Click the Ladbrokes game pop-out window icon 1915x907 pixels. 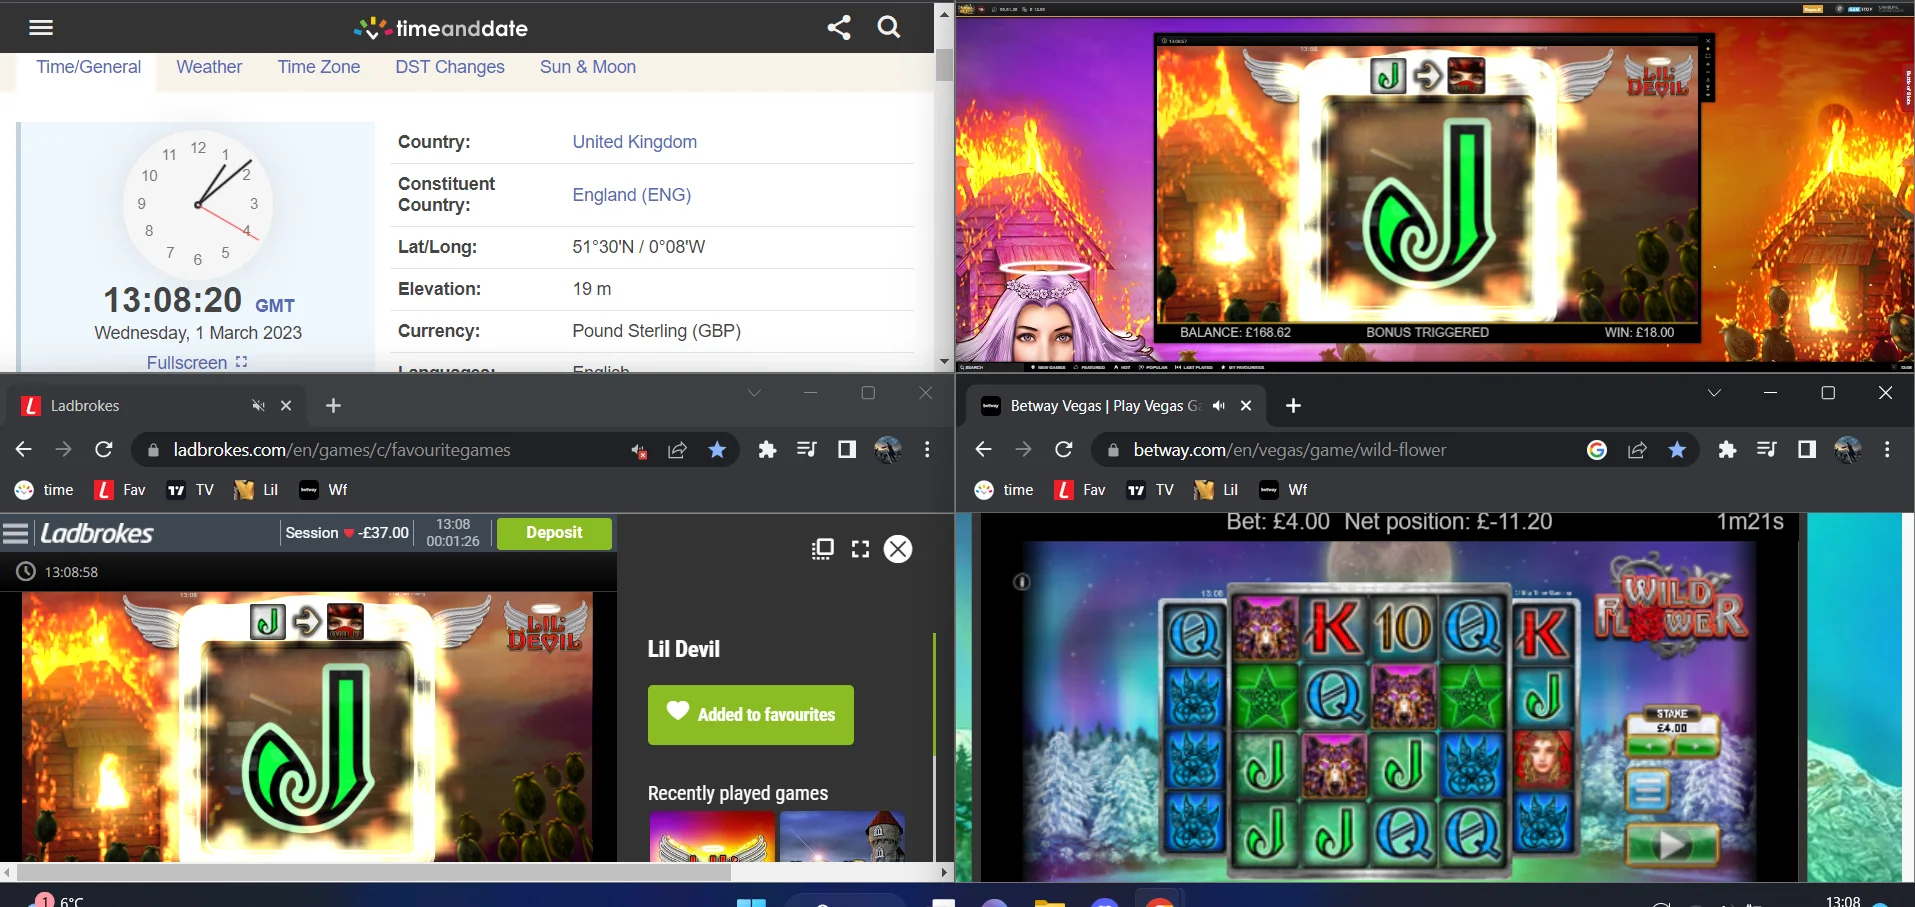coord(823,549)
